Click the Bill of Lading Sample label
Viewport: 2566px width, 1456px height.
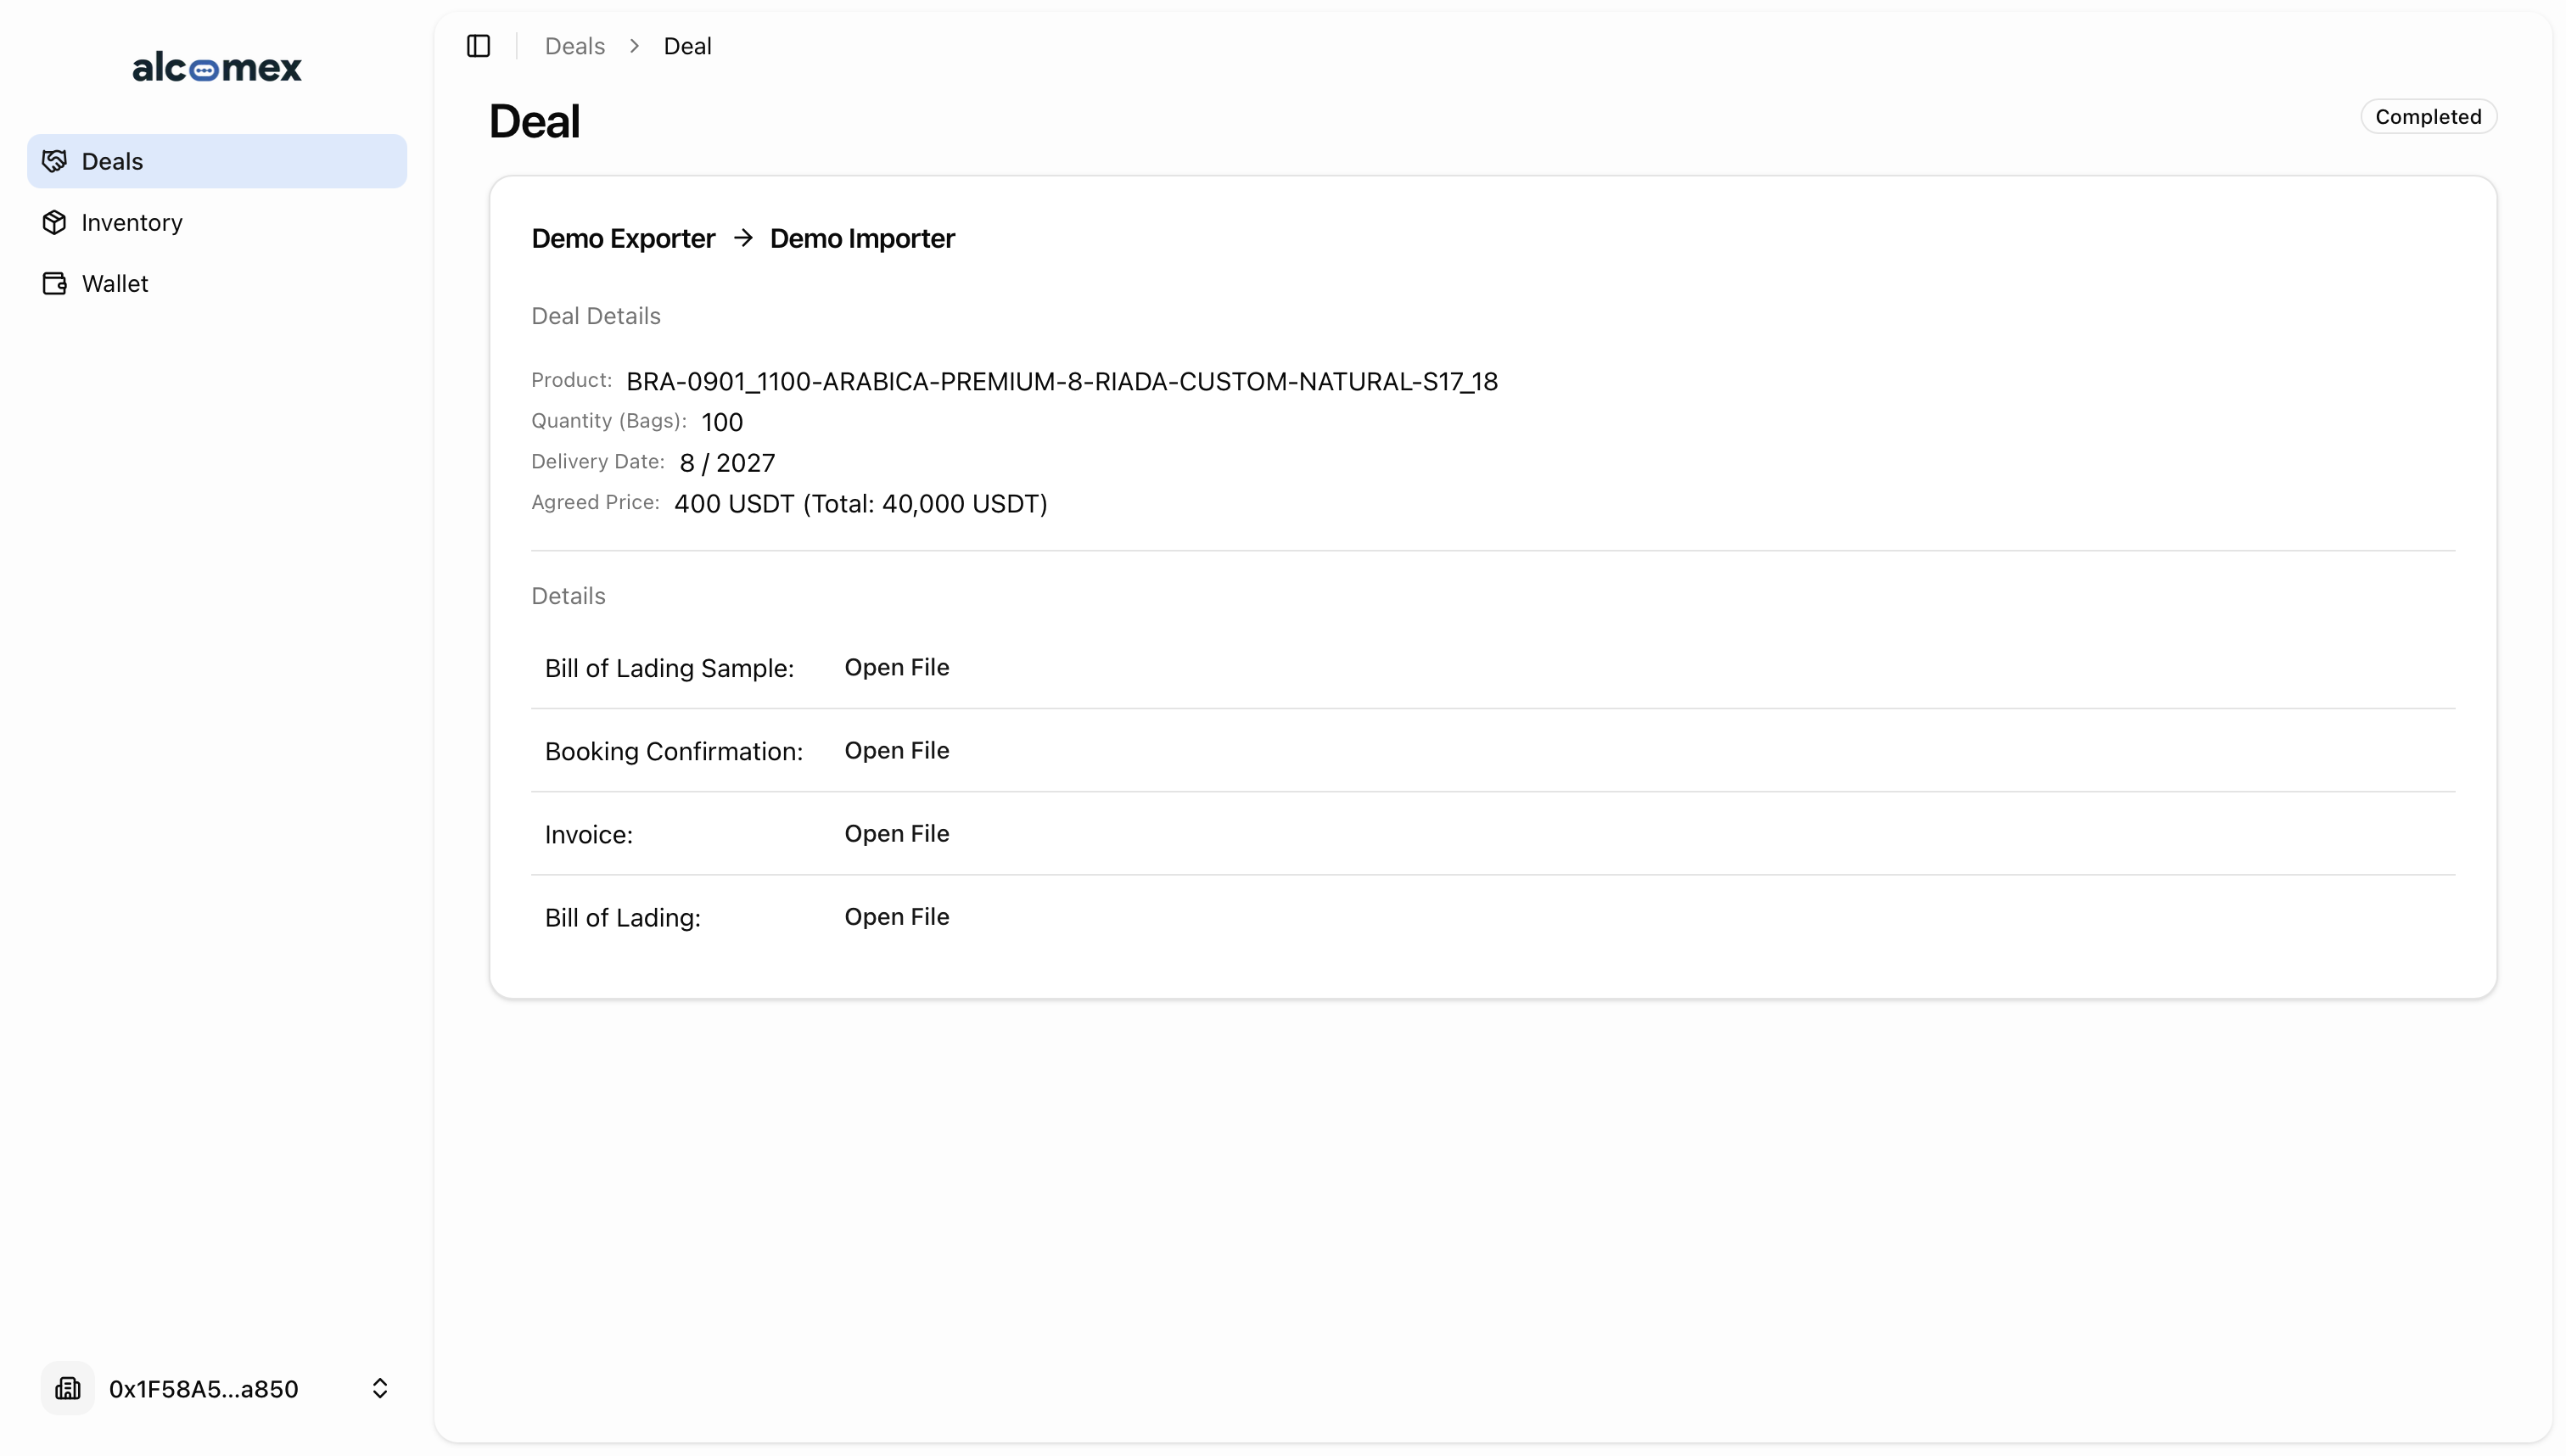[x=669, y=668]
